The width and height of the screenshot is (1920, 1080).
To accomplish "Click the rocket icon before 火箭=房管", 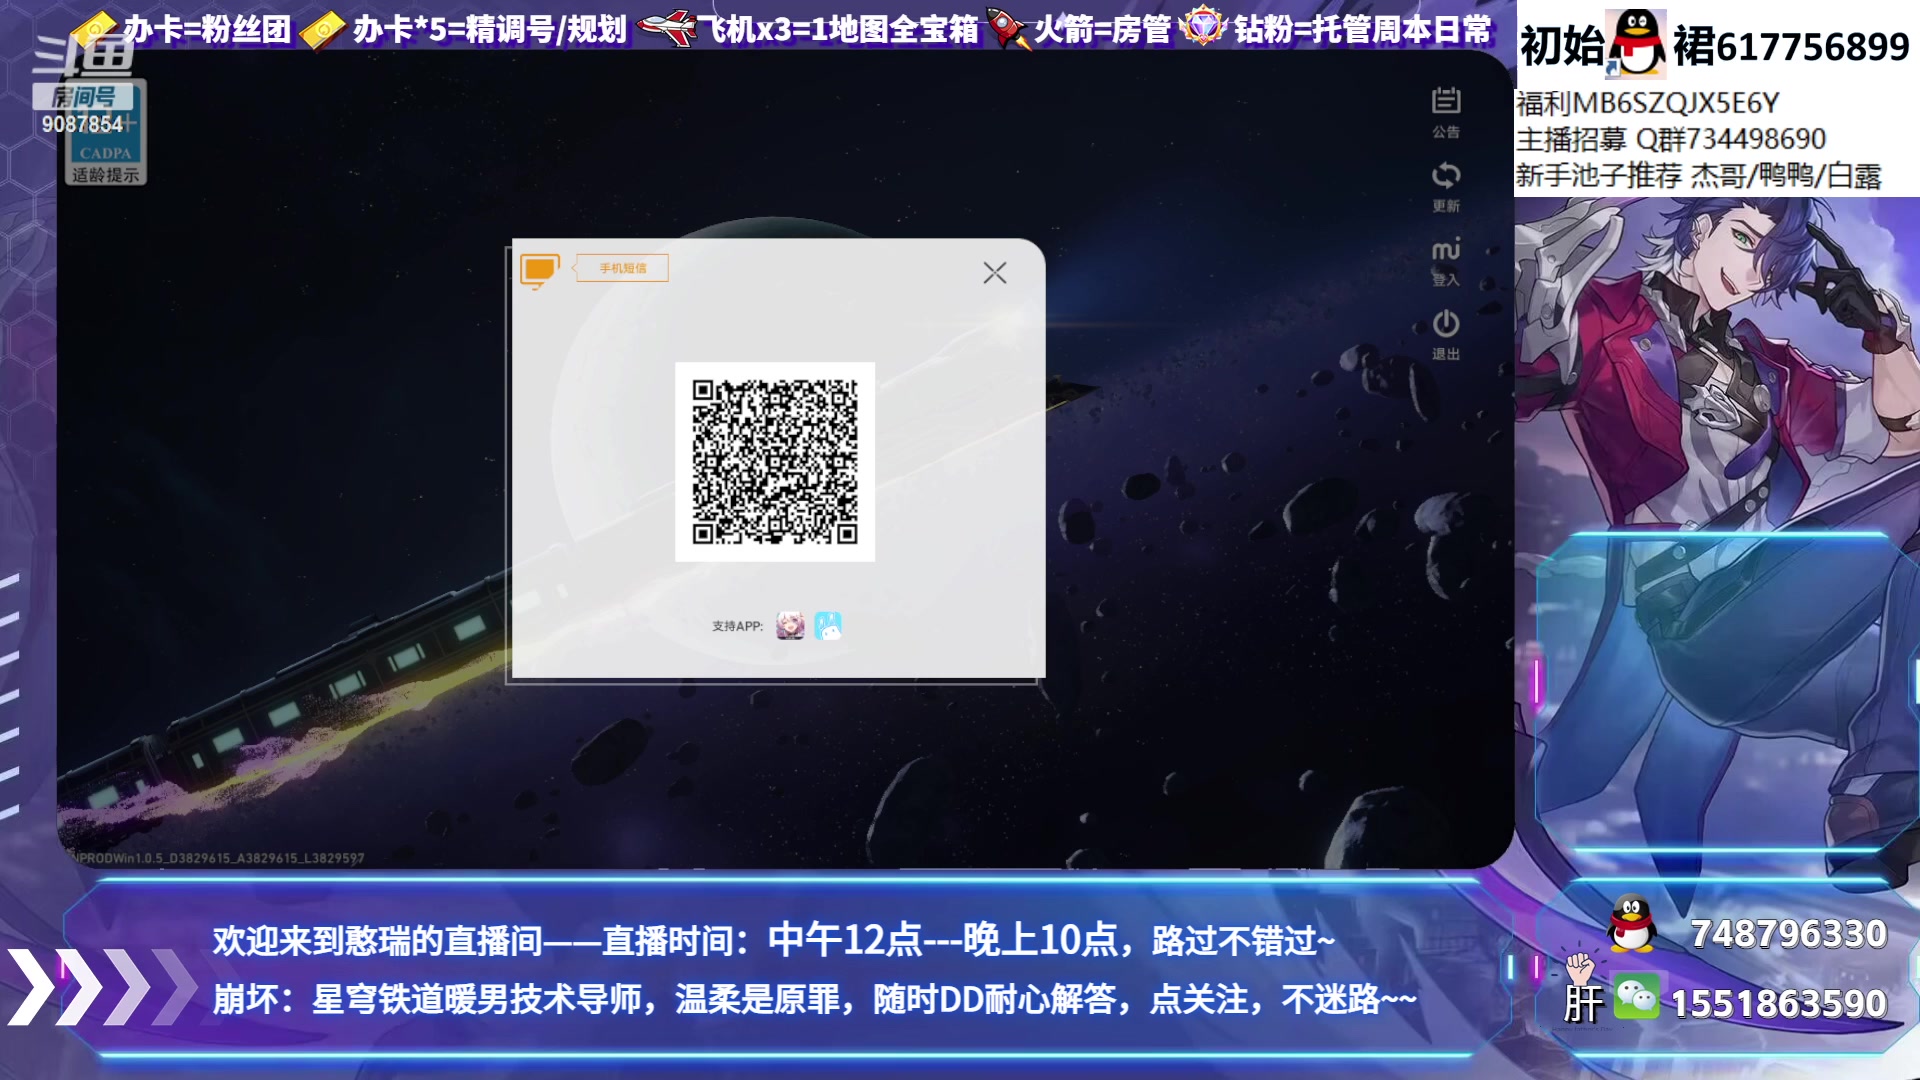I will click(1007, 28).
